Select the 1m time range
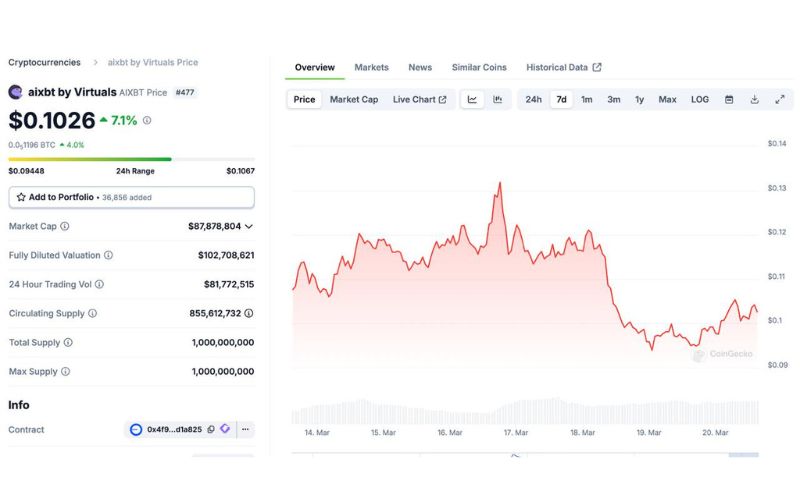 coord(587,99)
